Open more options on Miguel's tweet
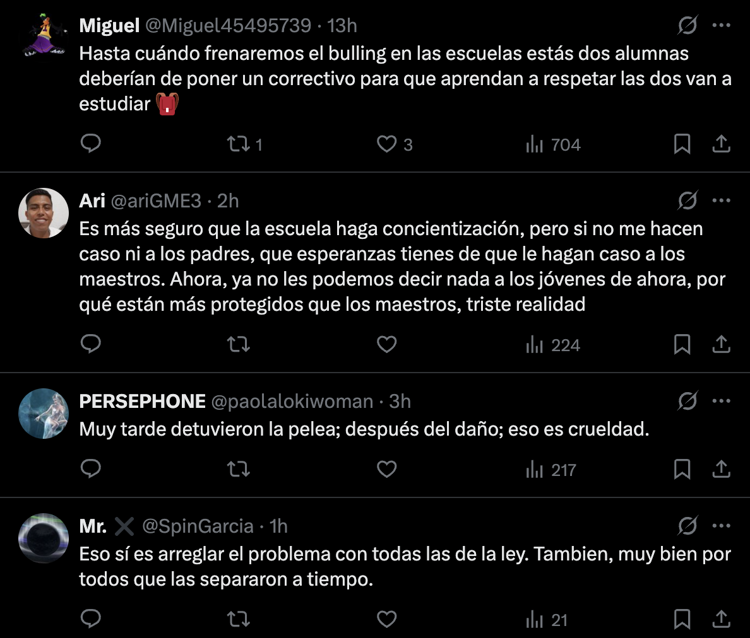750x638 pixels. click(x=720, y=25)
